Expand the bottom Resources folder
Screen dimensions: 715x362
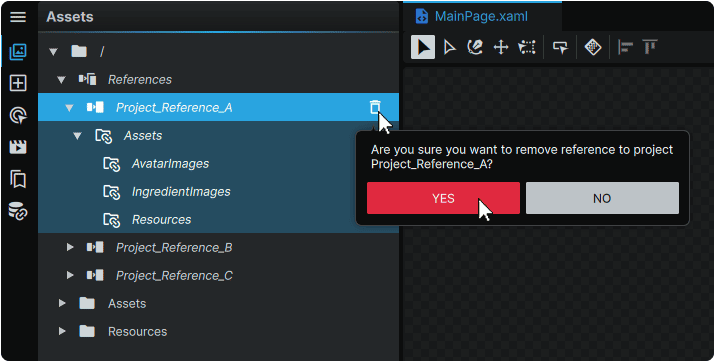click(x=62, y=331)
